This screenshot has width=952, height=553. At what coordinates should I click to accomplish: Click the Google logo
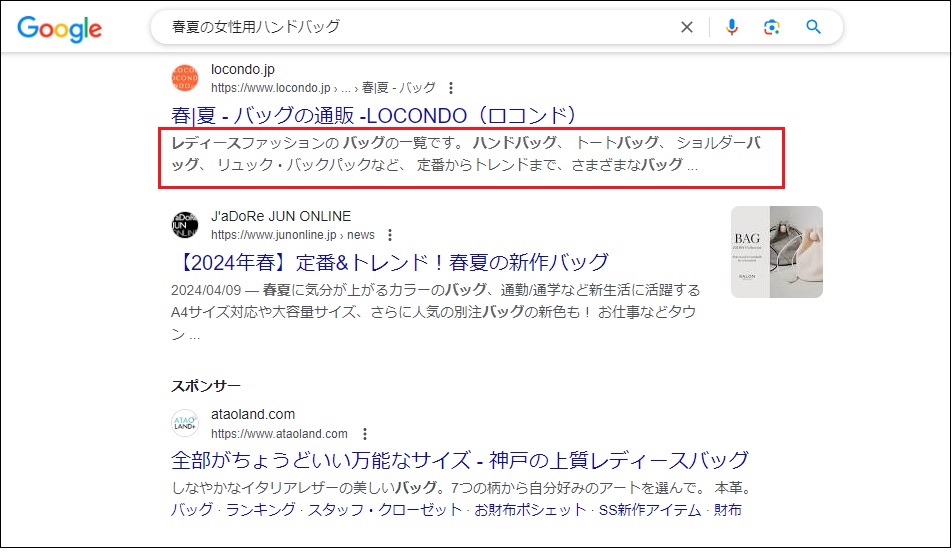(60, 29)
